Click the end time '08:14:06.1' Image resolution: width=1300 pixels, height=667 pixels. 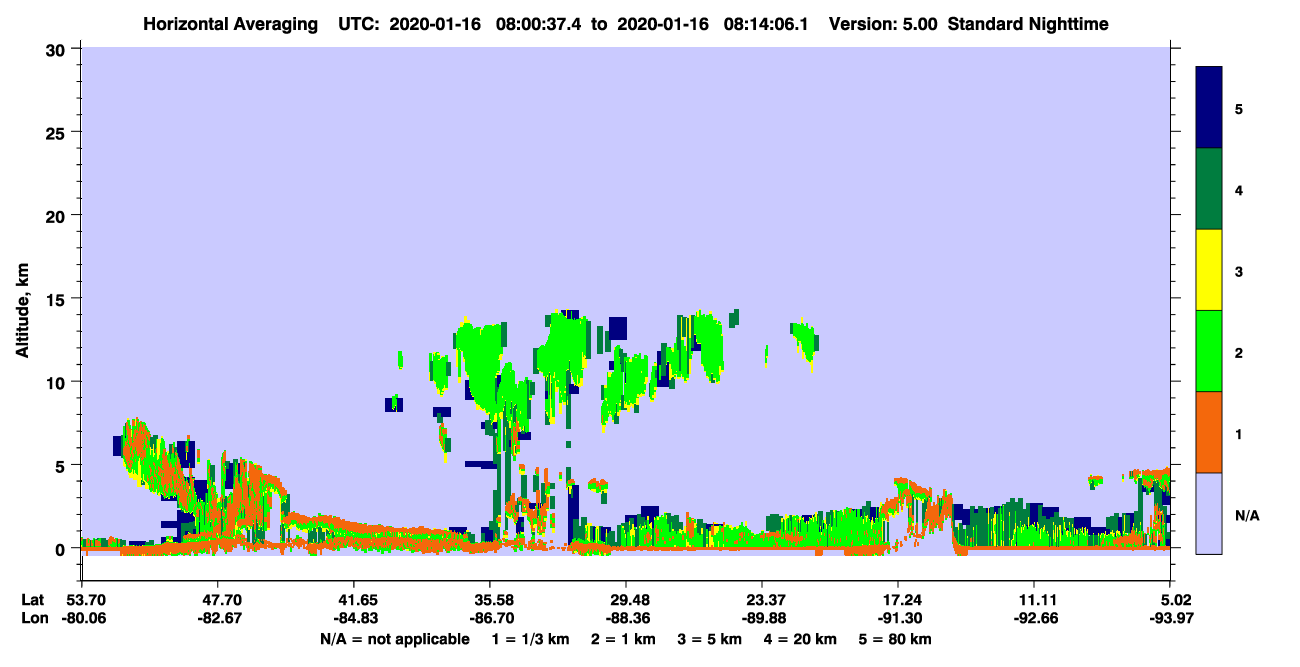pos(768,24)
